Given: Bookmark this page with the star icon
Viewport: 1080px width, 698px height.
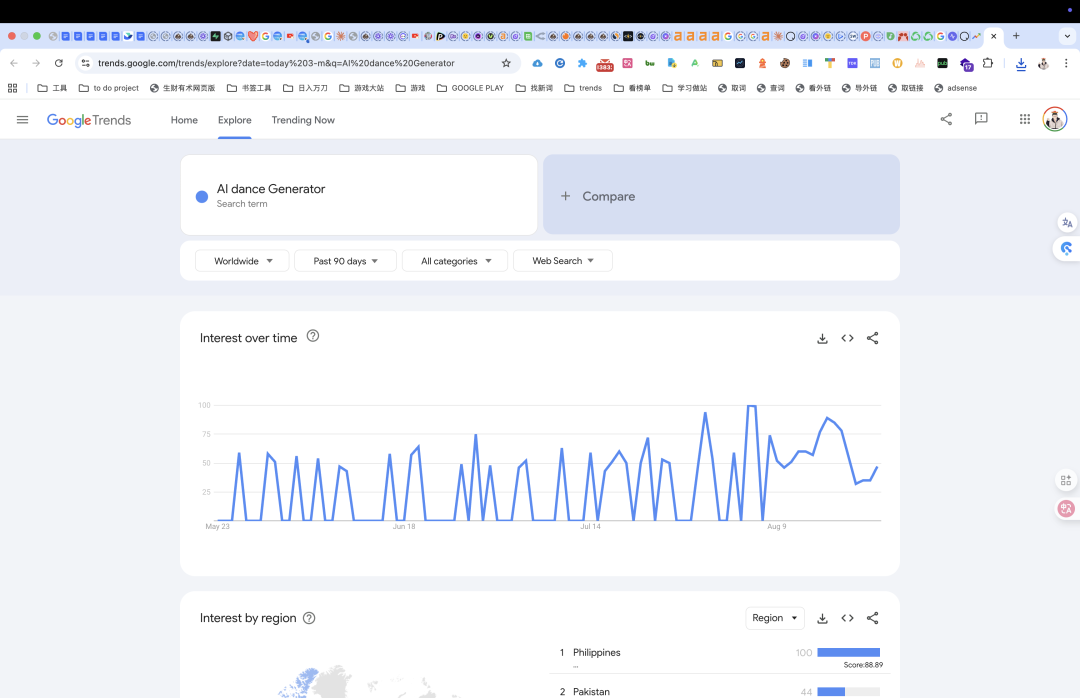Looking at the screenshot, I should (506, 63).
